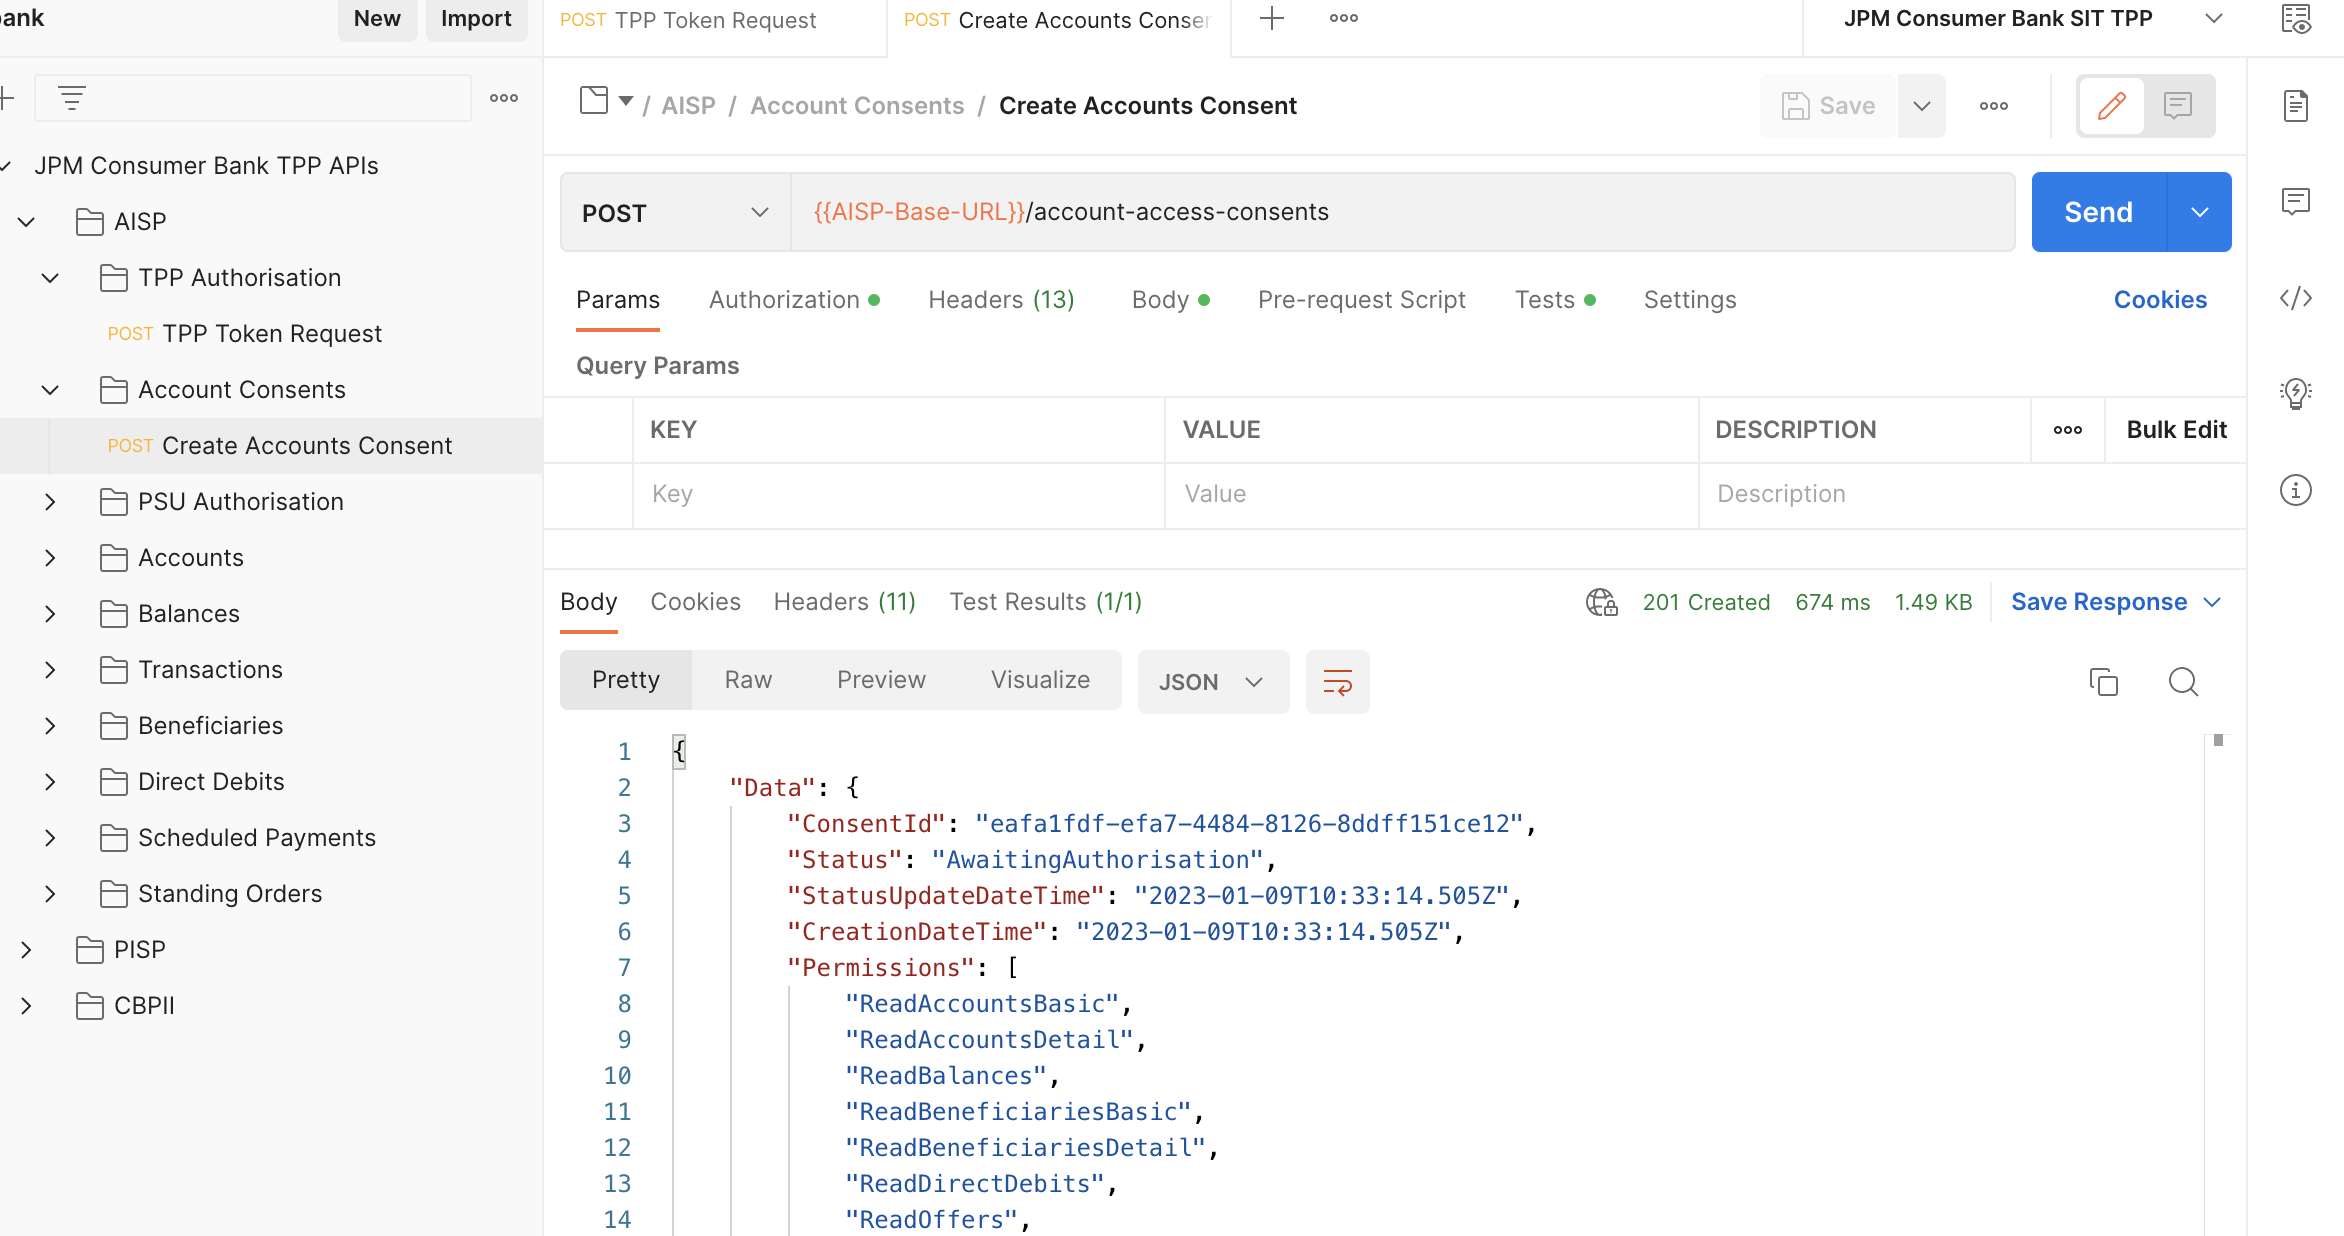
Task: Open the Test Results (1/1) tab
Action: [1045, 602]
